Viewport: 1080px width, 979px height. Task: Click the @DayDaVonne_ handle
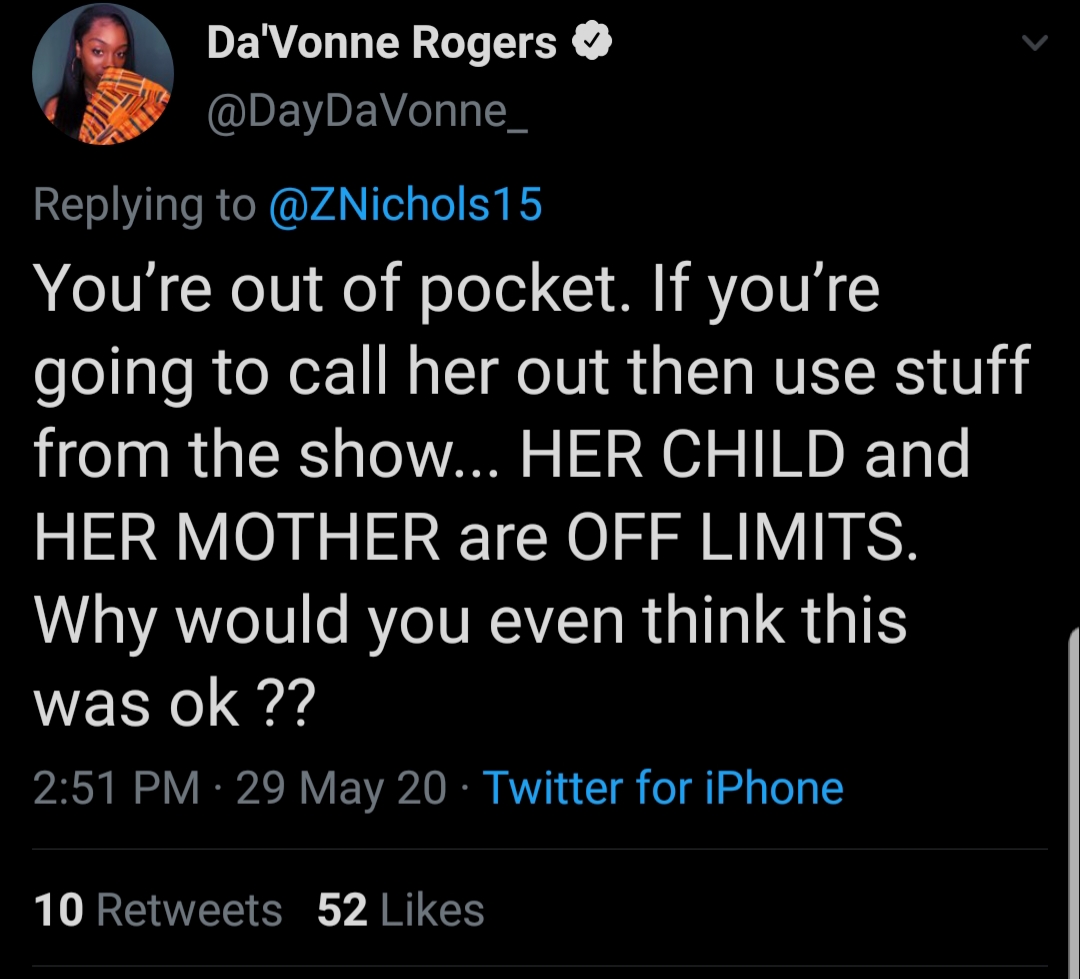pos(368,112)
